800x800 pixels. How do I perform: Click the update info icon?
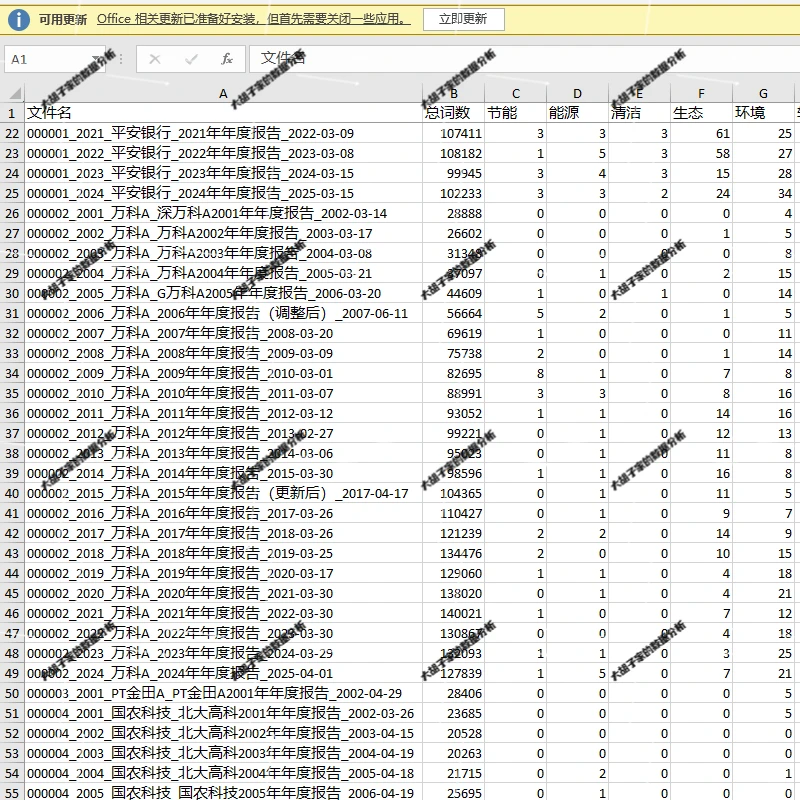click(x=19, y=19)
